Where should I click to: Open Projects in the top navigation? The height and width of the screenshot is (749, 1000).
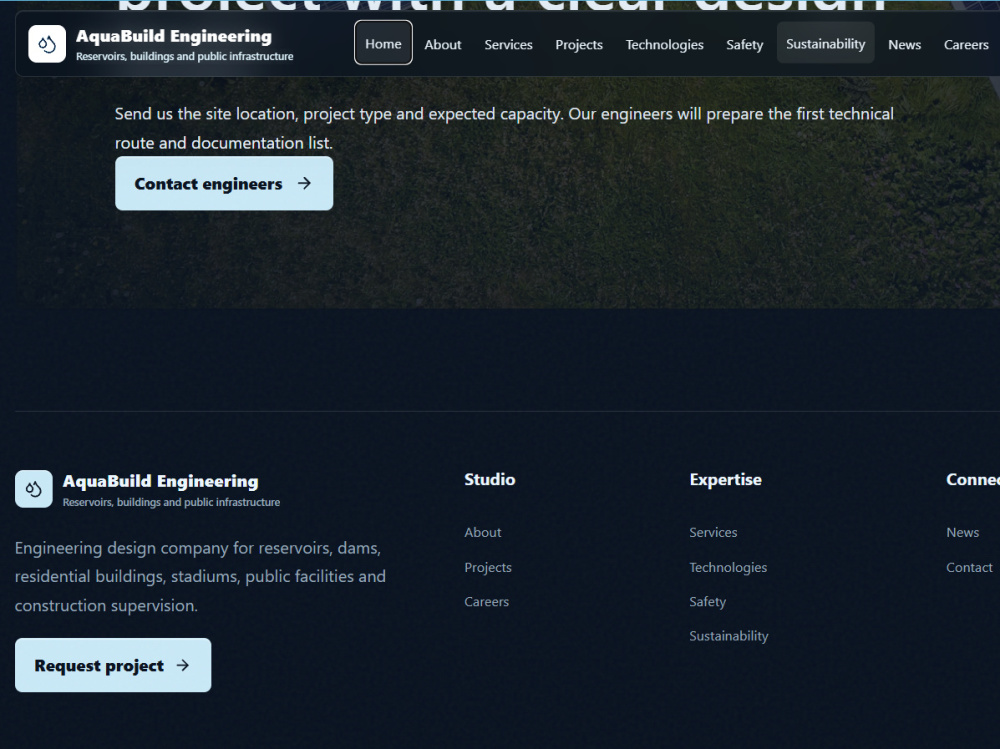pos(579,44)
